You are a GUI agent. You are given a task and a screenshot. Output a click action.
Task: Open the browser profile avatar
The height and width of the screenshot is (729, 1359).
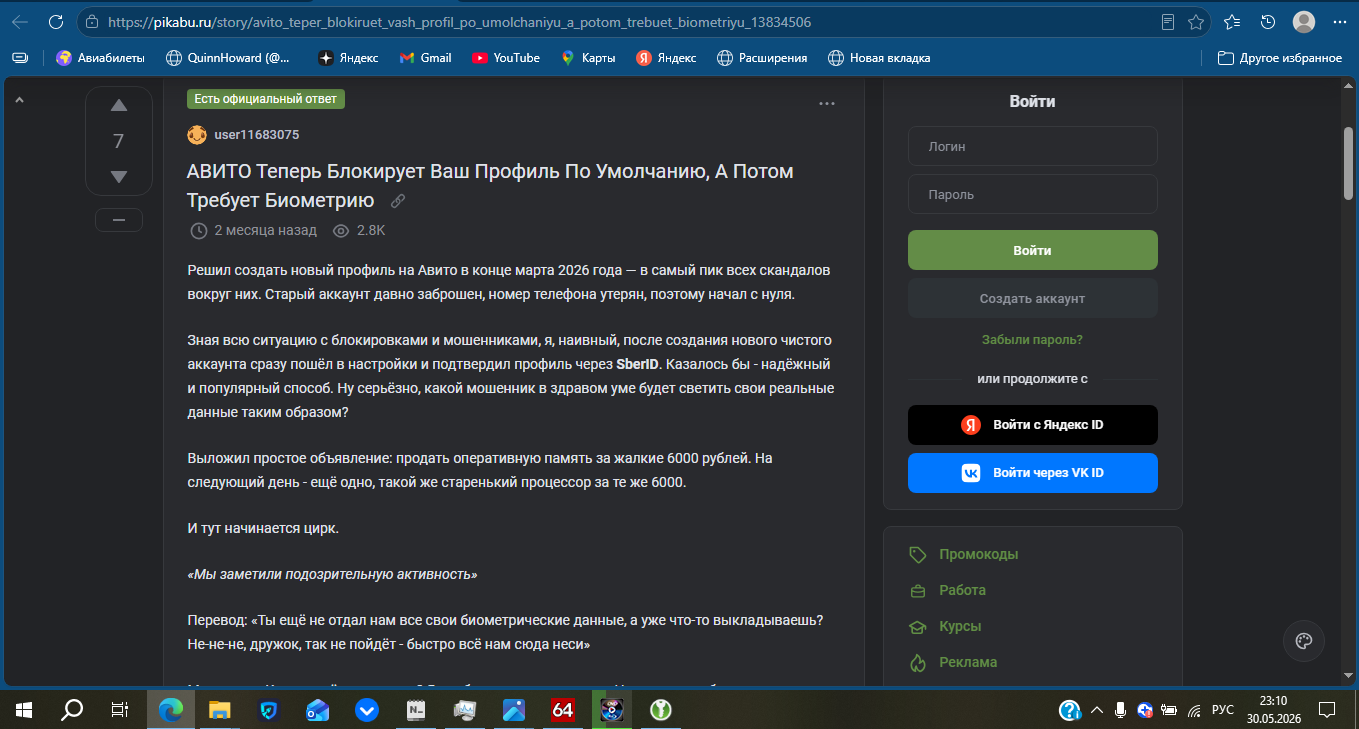[x=1303, y=22]
